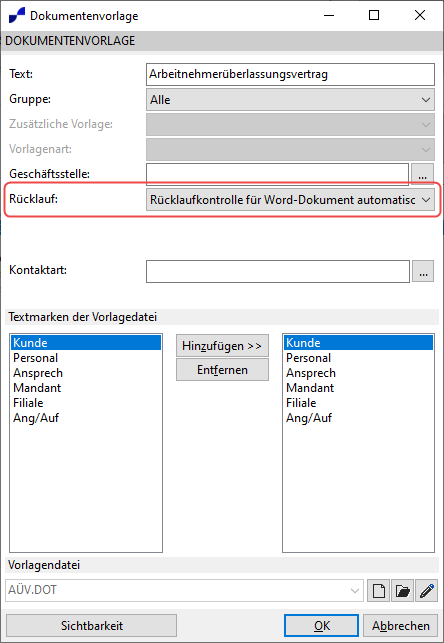Click into the Text input field
Image resolution: width=444 pixels, height=643 pixels.
click(x=290, y=75)
